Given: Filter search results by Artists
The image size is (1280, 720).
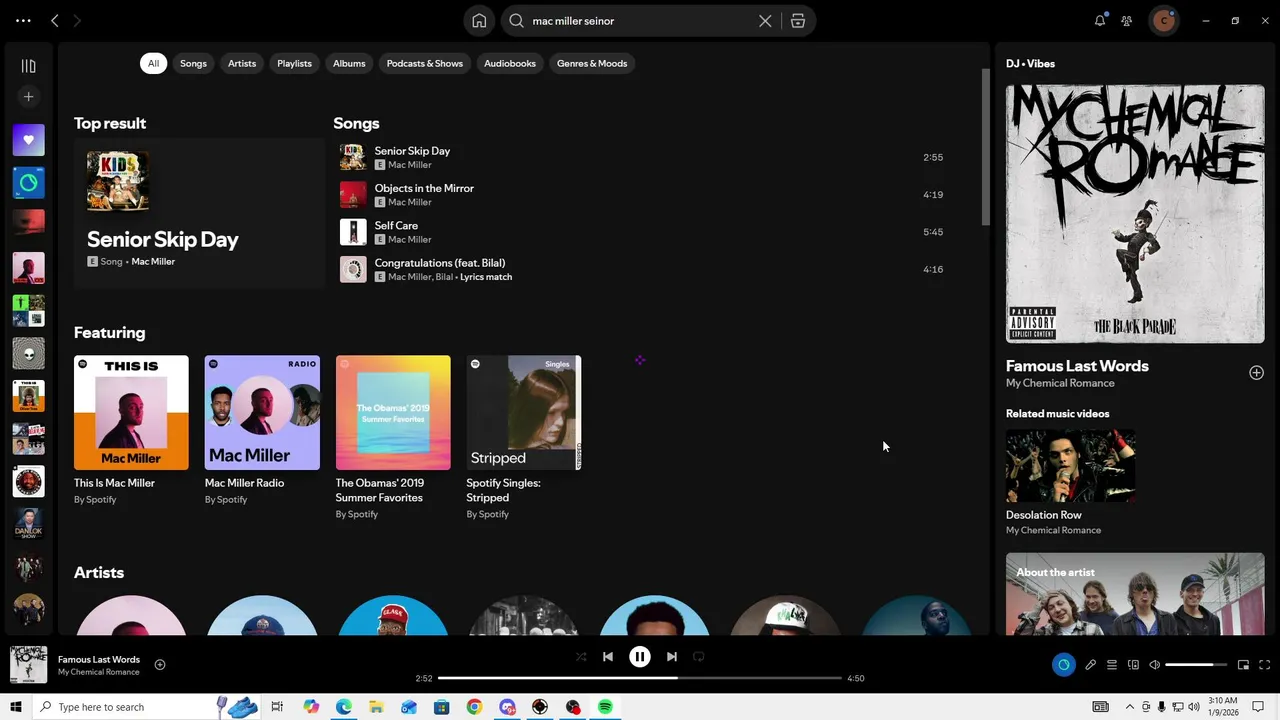Looking at the screenshot, I should (242, 63).
